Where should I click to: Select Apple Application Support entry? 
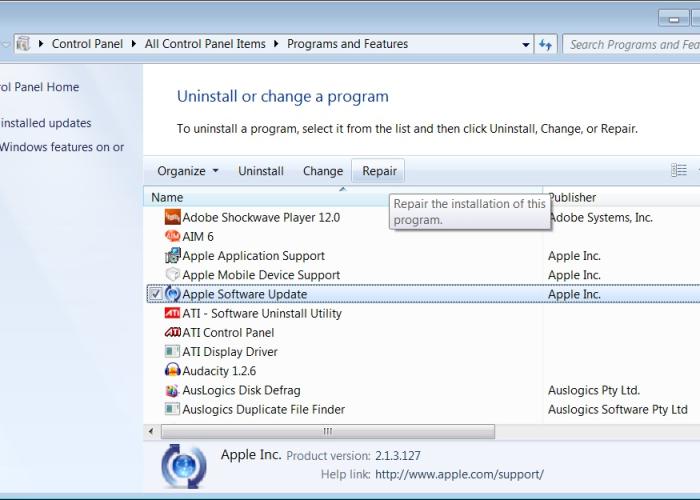pyautogui.click(x=423, y=255)
